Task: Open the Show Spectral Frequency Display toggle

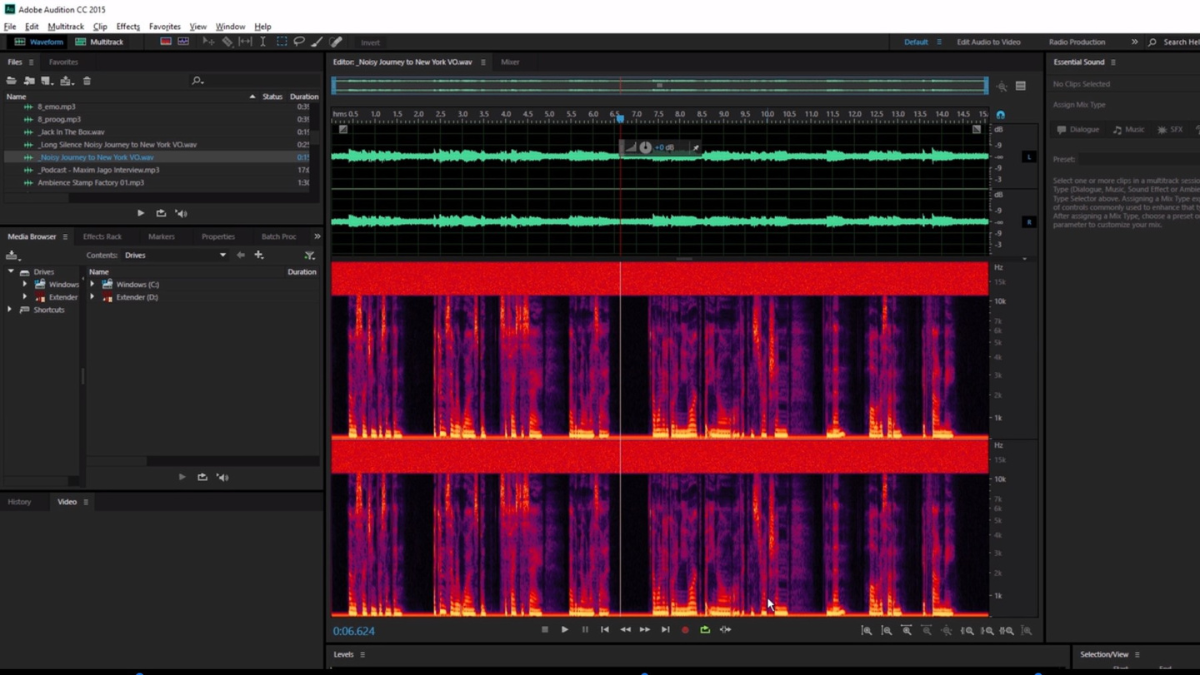Action: pyautogui.click(x=165, y=42)
